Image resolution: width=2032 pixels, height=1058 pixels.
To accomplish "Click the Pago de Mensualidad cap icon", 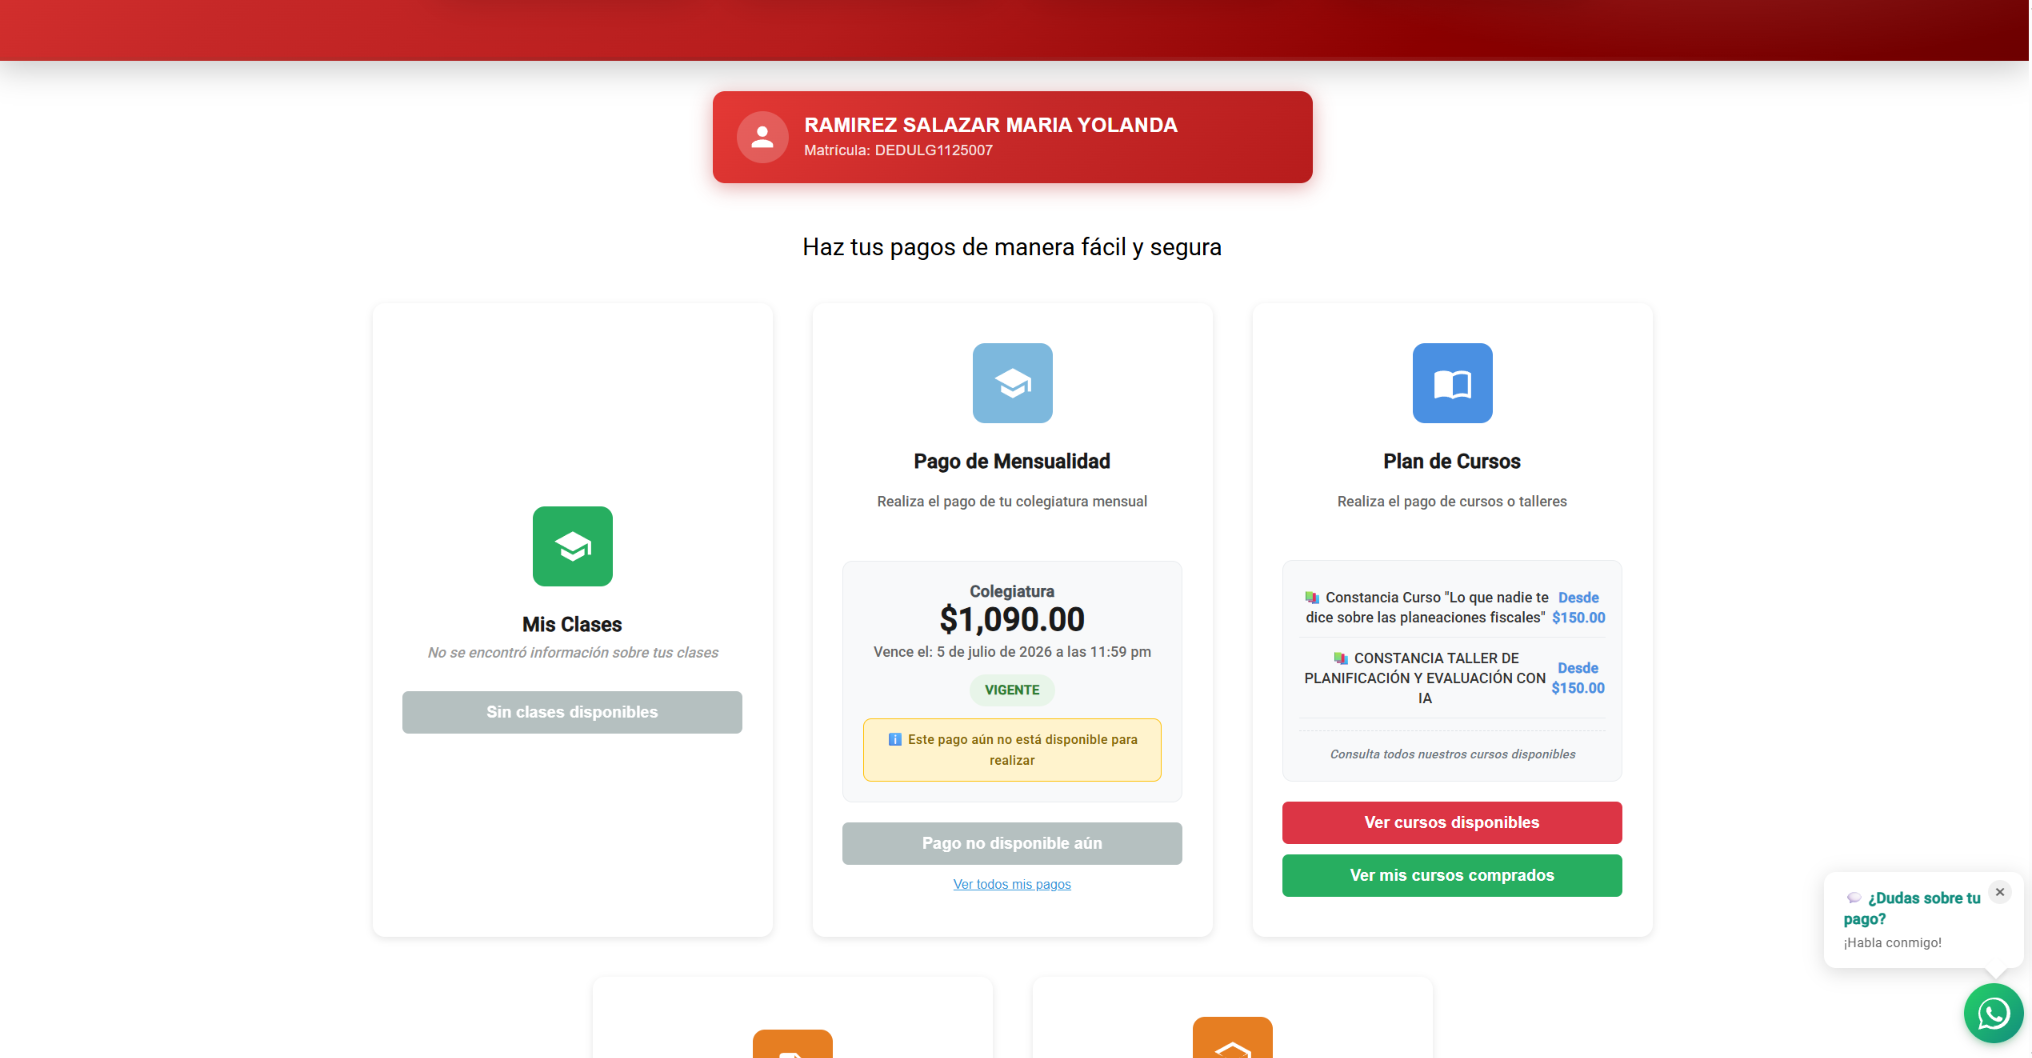I will tap(1012, 383).
